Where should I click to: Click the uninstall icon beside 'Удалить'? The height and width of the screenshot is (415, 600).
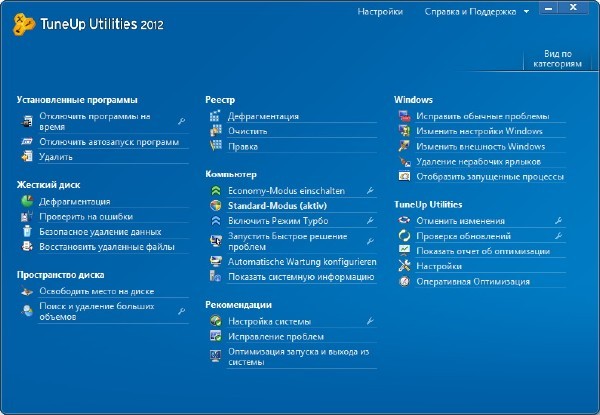(x=27, y=156)
